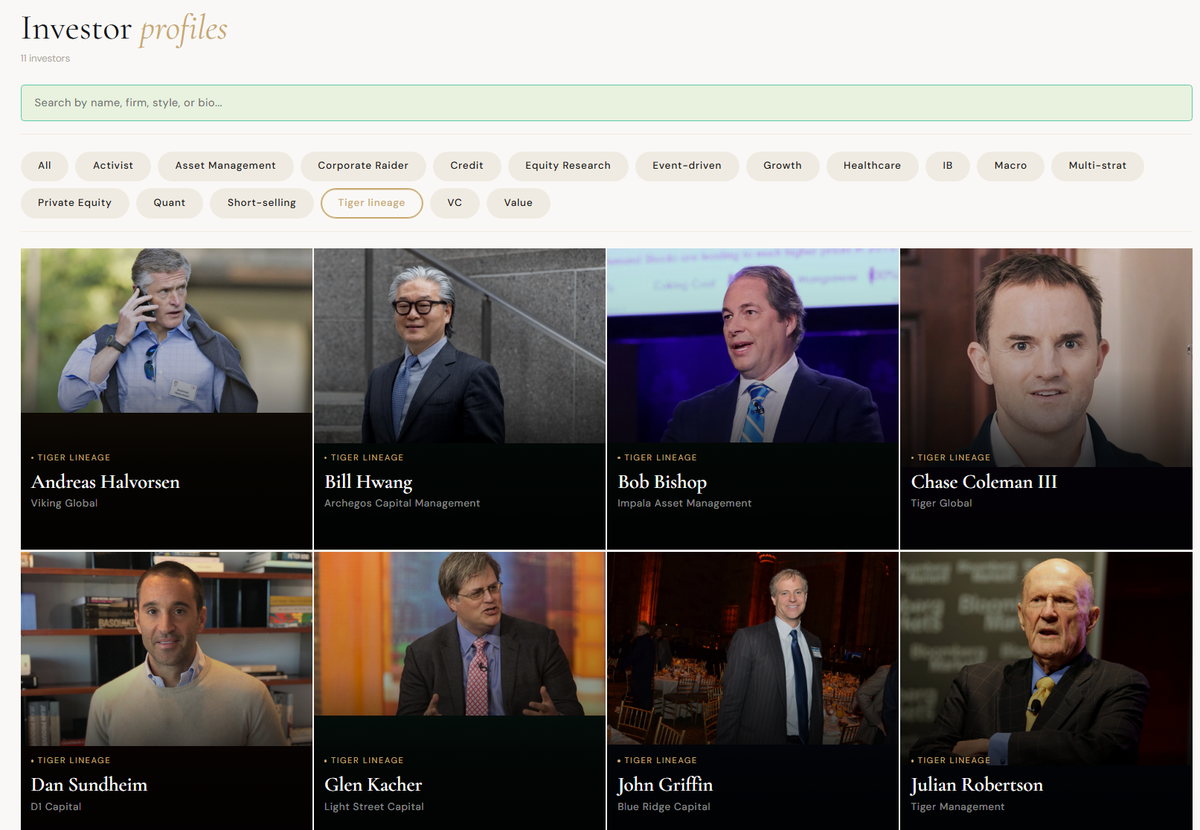Click the D1 Capital firm text
Viewport: 1200px width, 830px height.
click(x=56, y=807)
